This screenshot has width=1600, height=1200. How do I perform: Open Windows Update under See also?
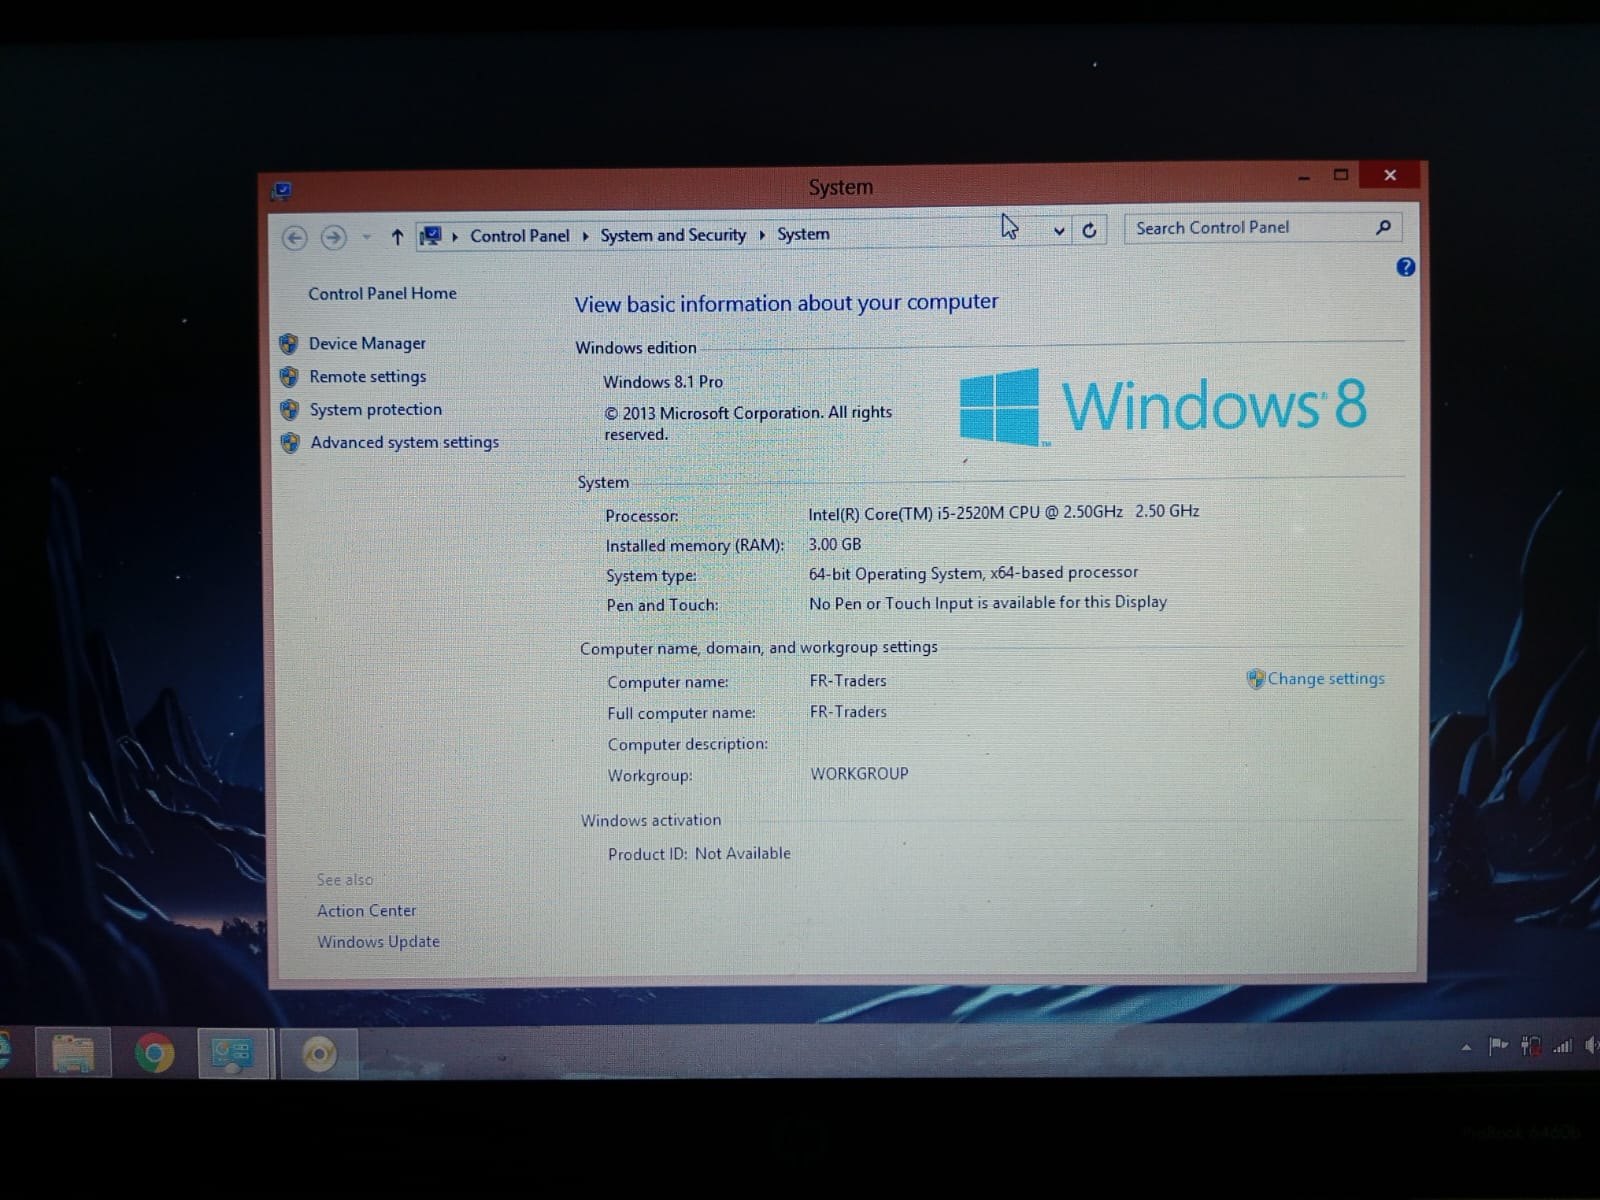coord(378,941)
